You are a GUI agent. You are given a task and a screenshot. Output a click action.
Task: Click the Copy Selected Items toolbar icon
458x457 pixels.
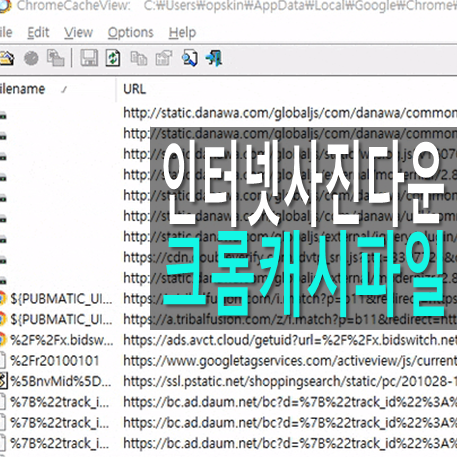[x=139, y=58]
